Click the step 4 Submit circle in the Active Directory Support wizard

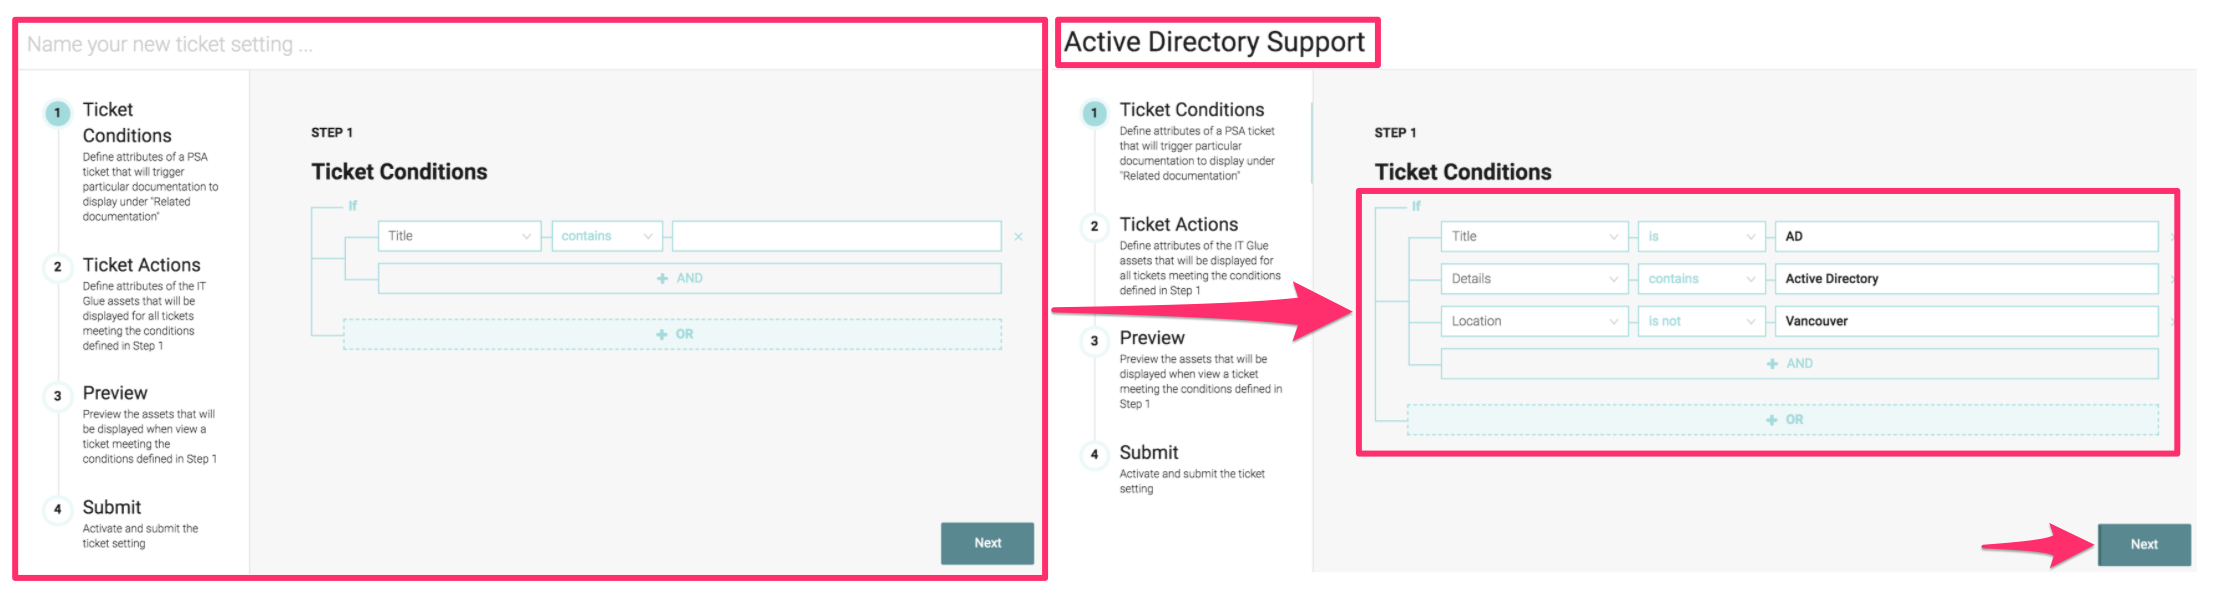coord(1094,455)
